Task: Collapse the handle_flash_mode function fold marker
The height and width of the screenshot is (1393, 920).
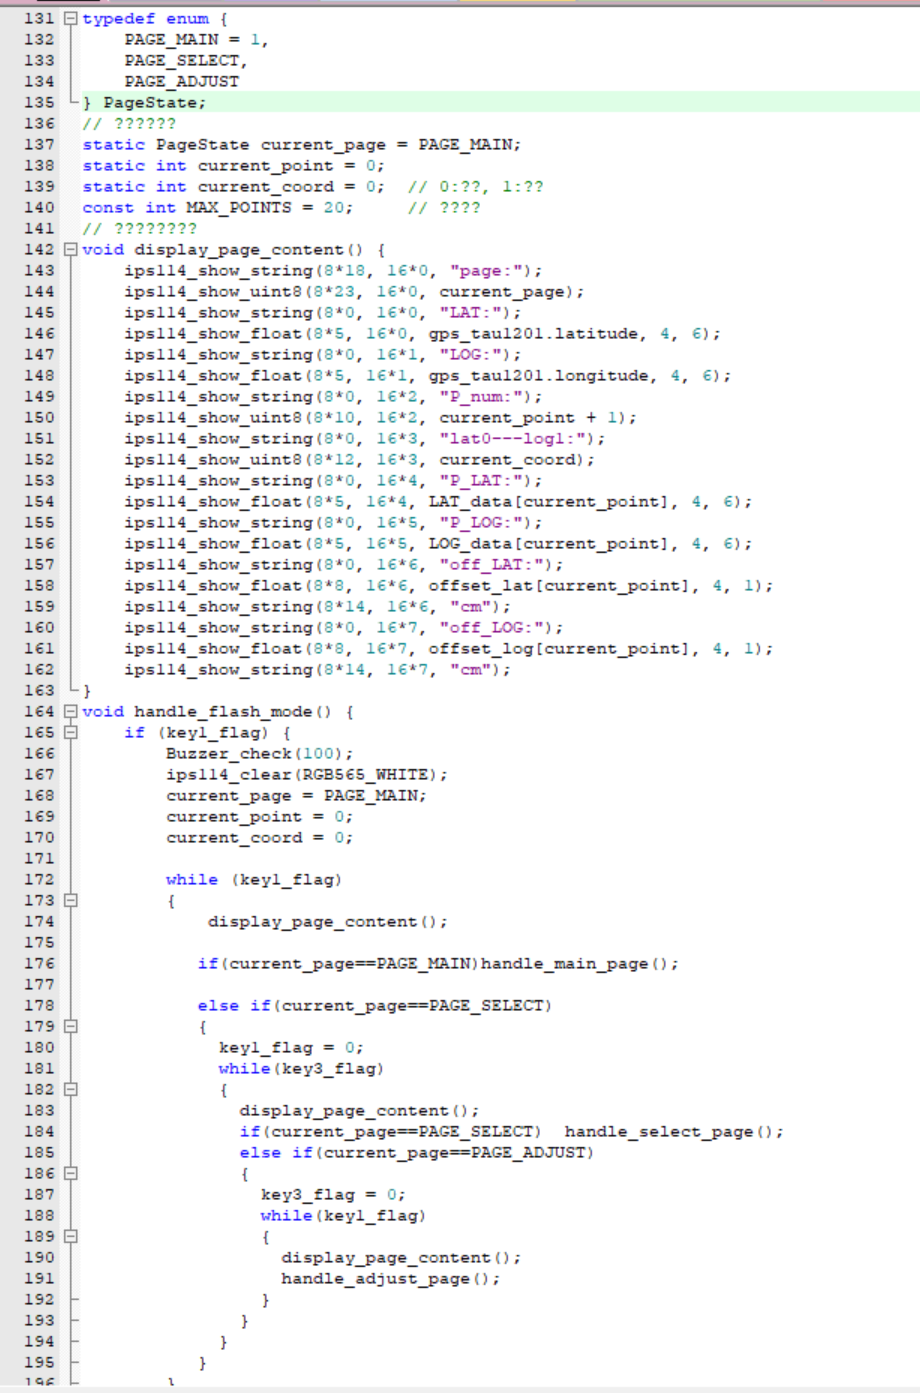Action: (x=70, y=711)
